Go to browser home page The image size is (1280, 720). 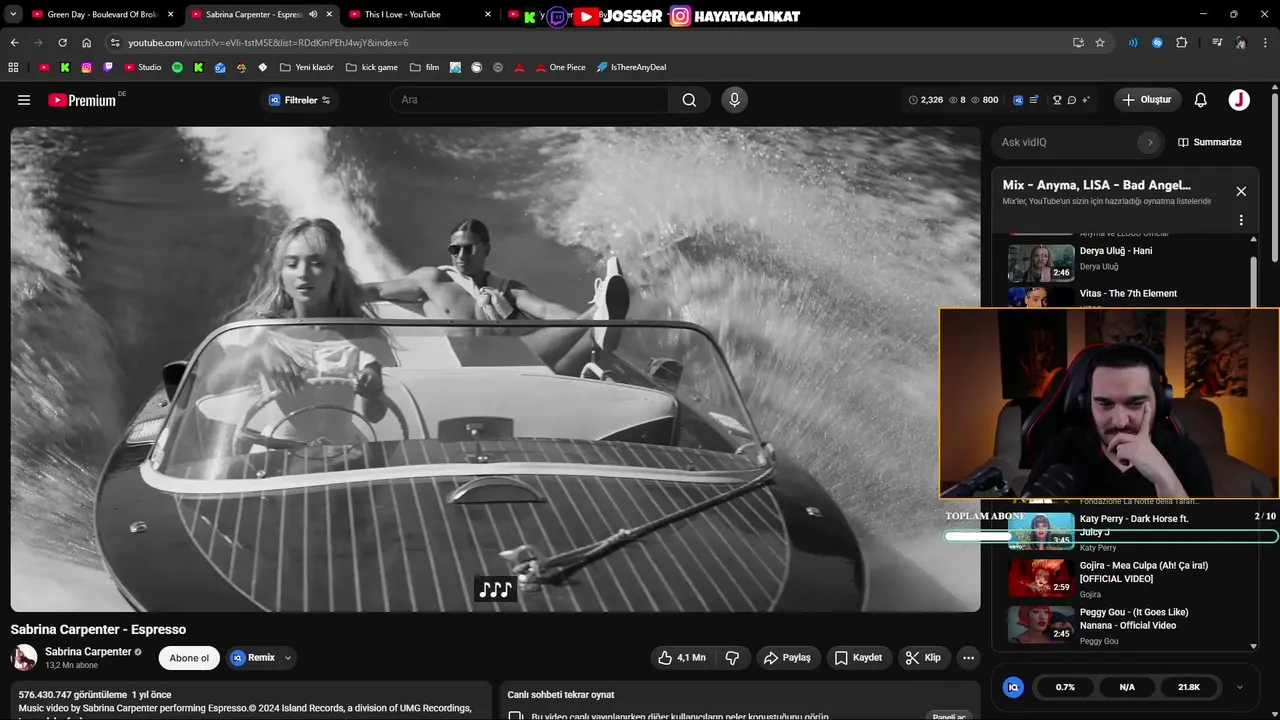(x=86, y=43)
